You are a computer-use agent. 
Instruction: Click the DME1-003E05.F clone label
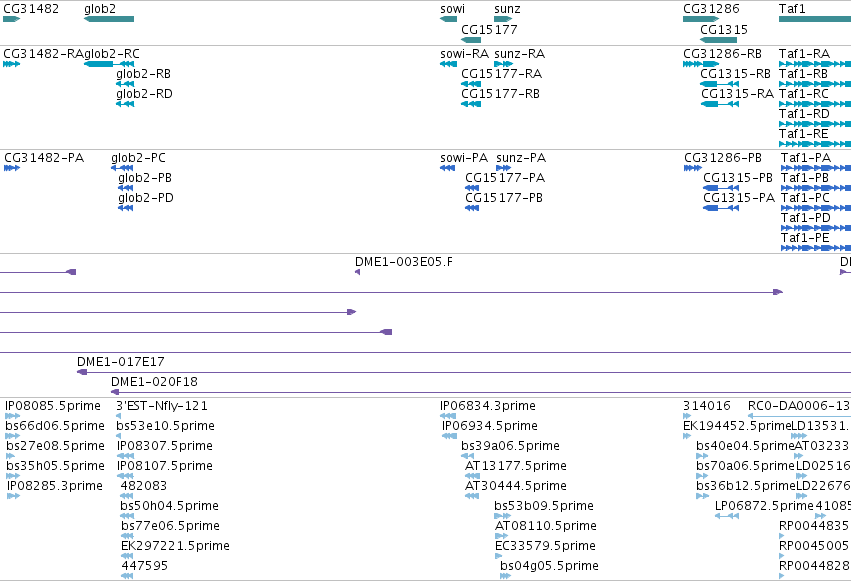pyautogui.click(x=404, y=262)
